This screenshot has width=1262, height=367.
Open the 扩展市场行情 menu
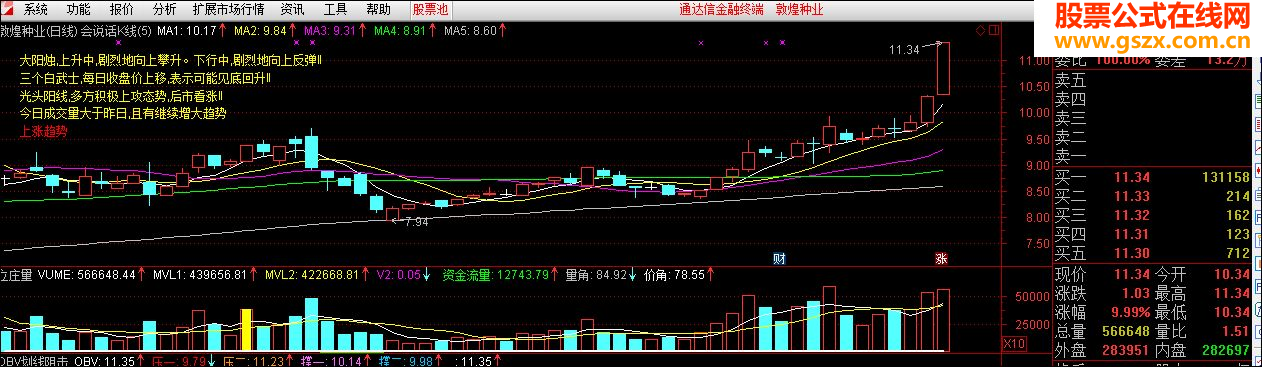229,9
